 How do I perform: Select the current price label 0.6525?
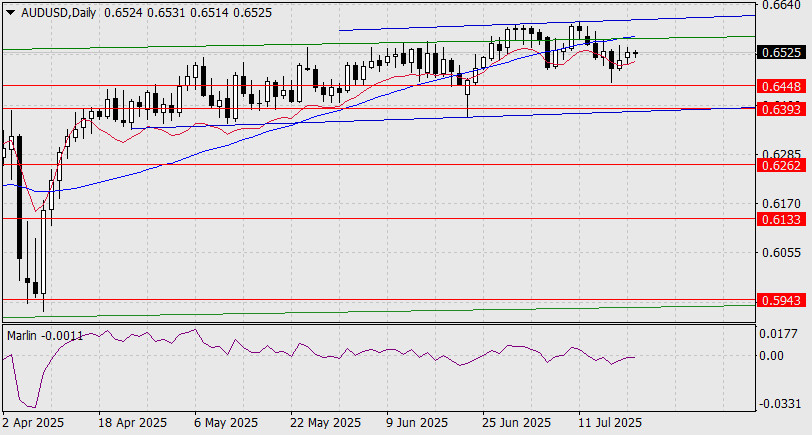coord(781,52)
